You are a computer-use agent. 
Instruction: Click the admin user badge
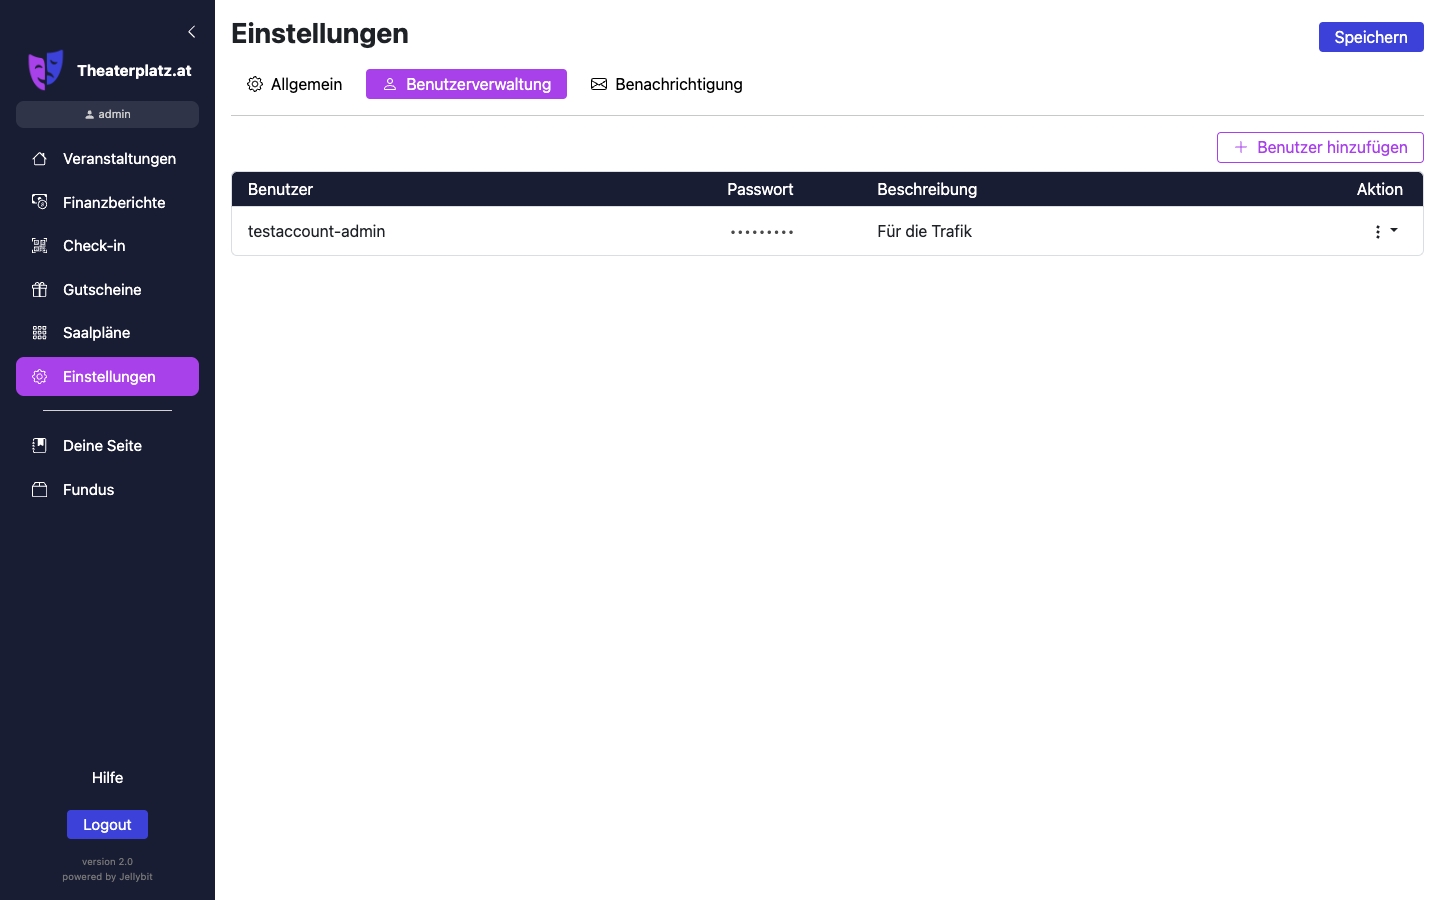tap(107, 114)
